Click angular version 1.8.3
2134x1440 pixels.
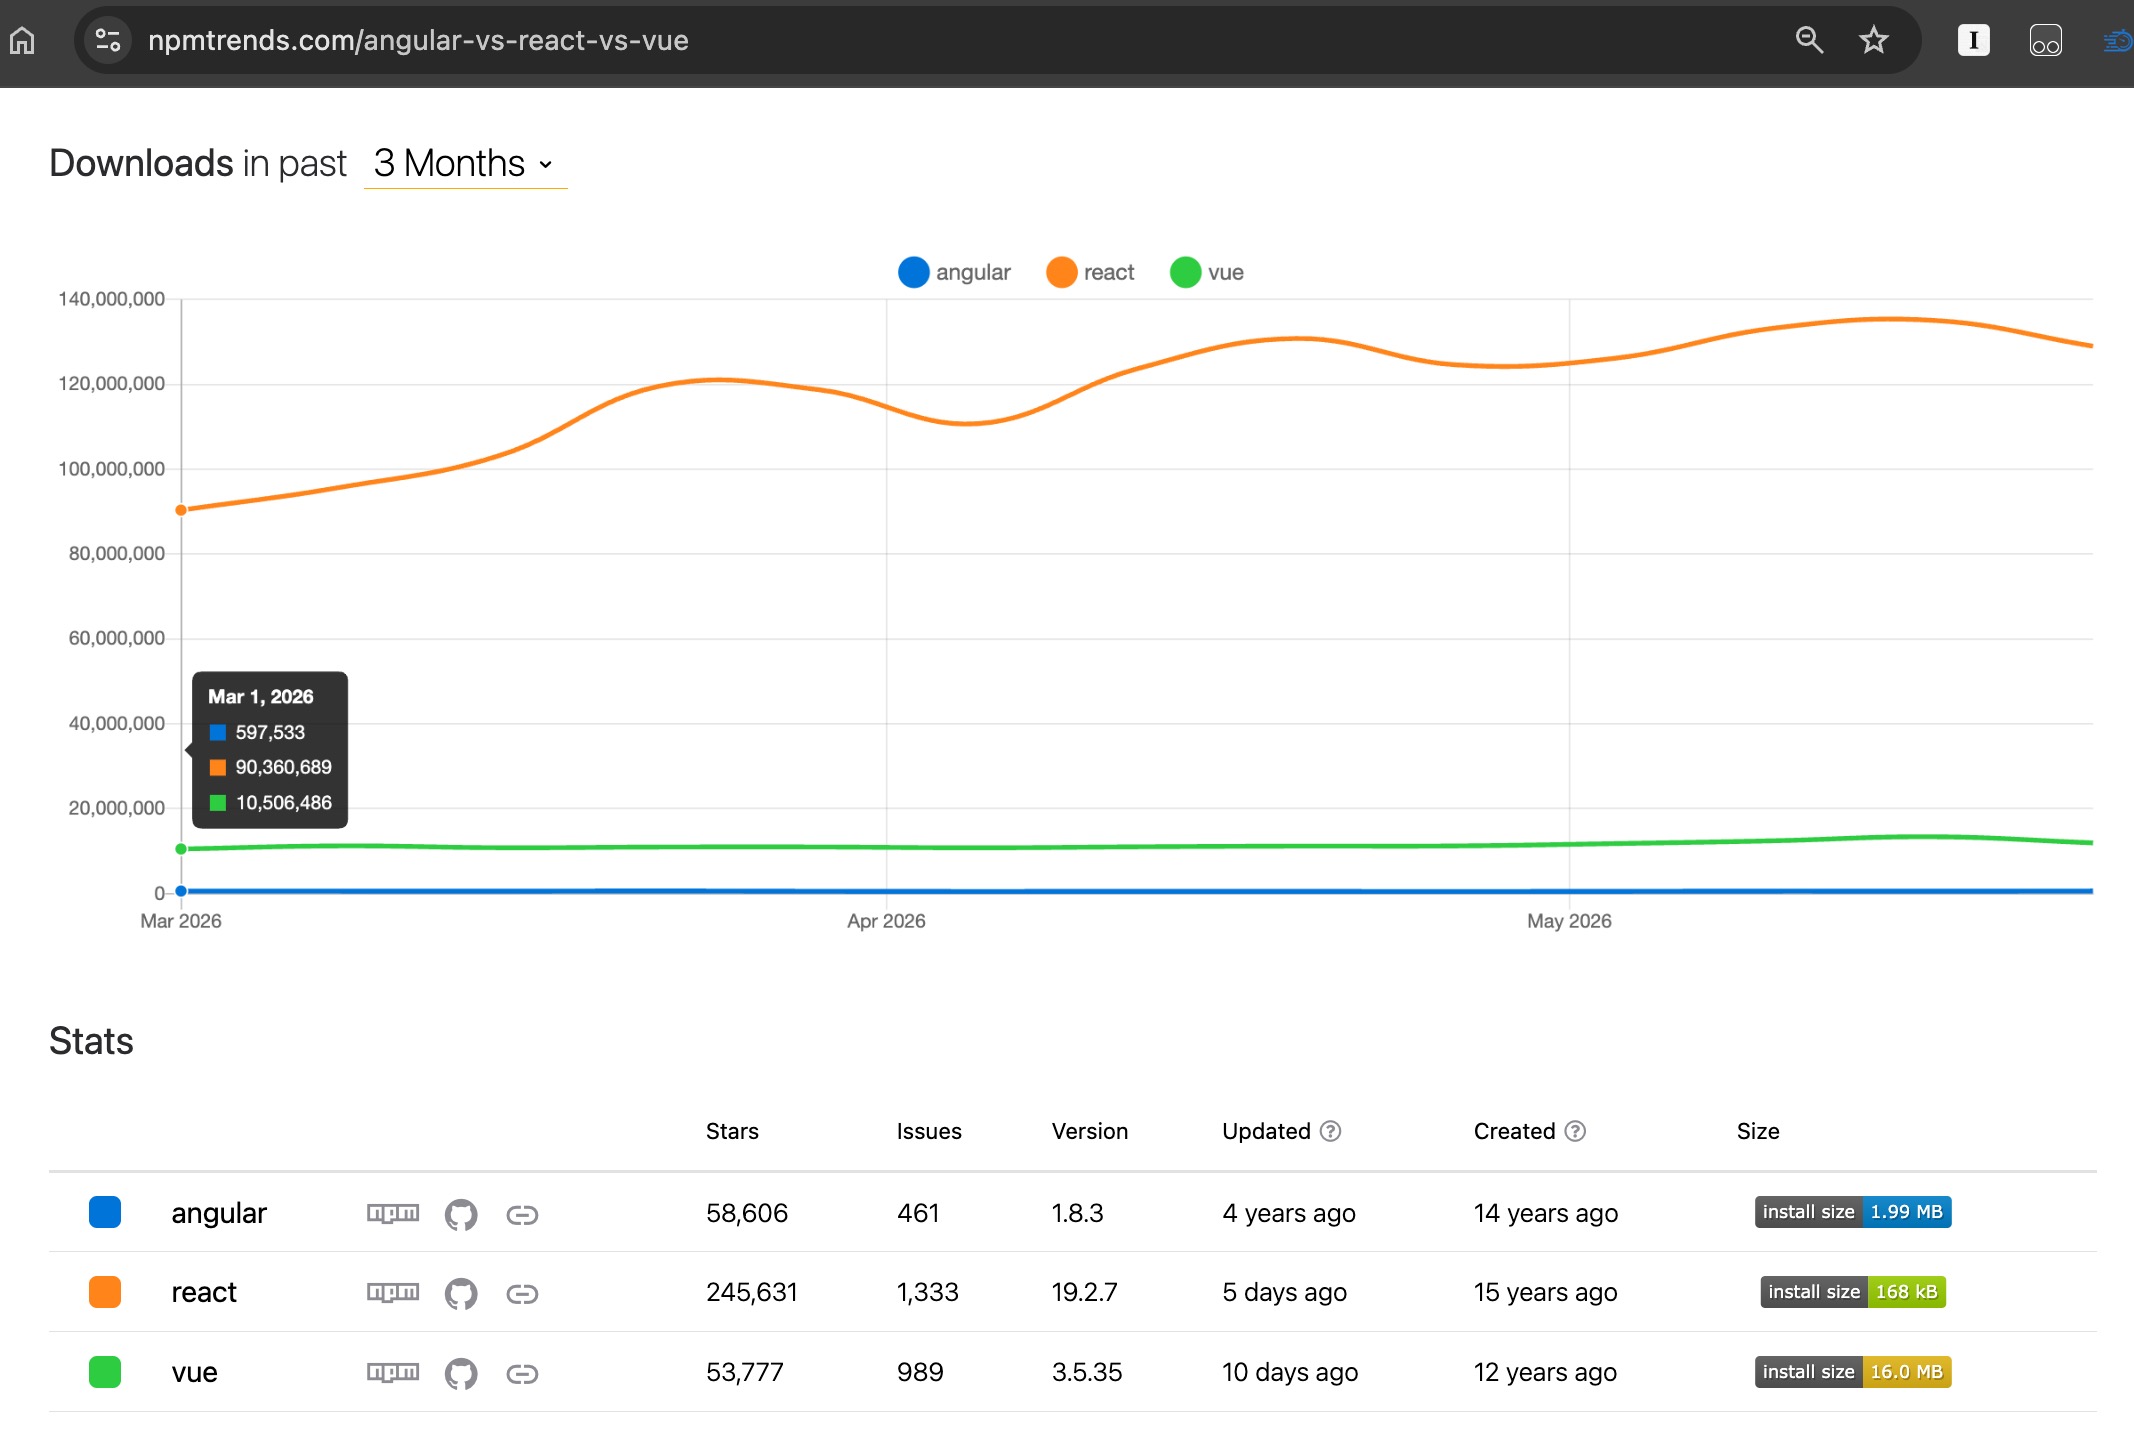tap(1077, 1213)
